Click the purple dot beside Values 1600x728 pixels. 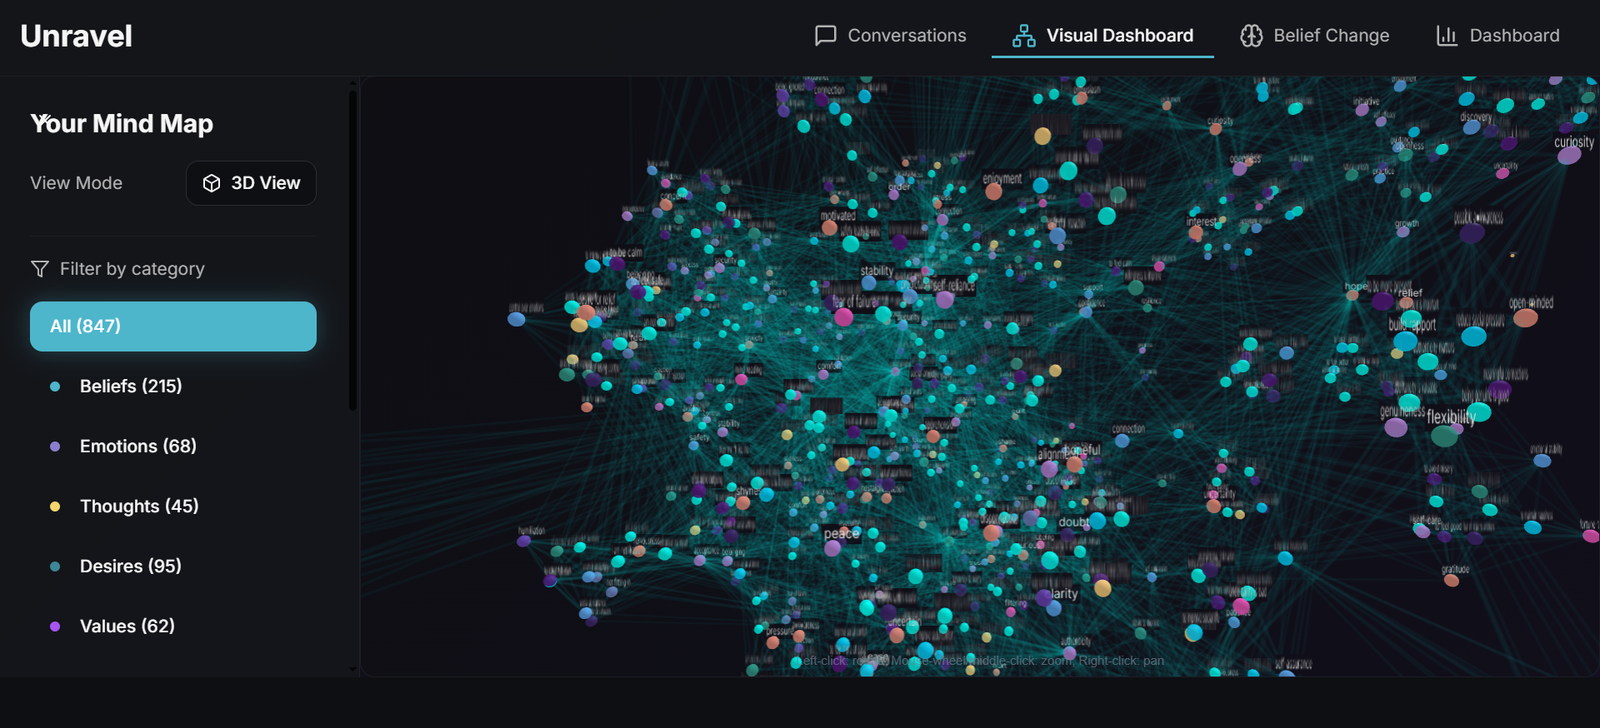click(55, 626)
